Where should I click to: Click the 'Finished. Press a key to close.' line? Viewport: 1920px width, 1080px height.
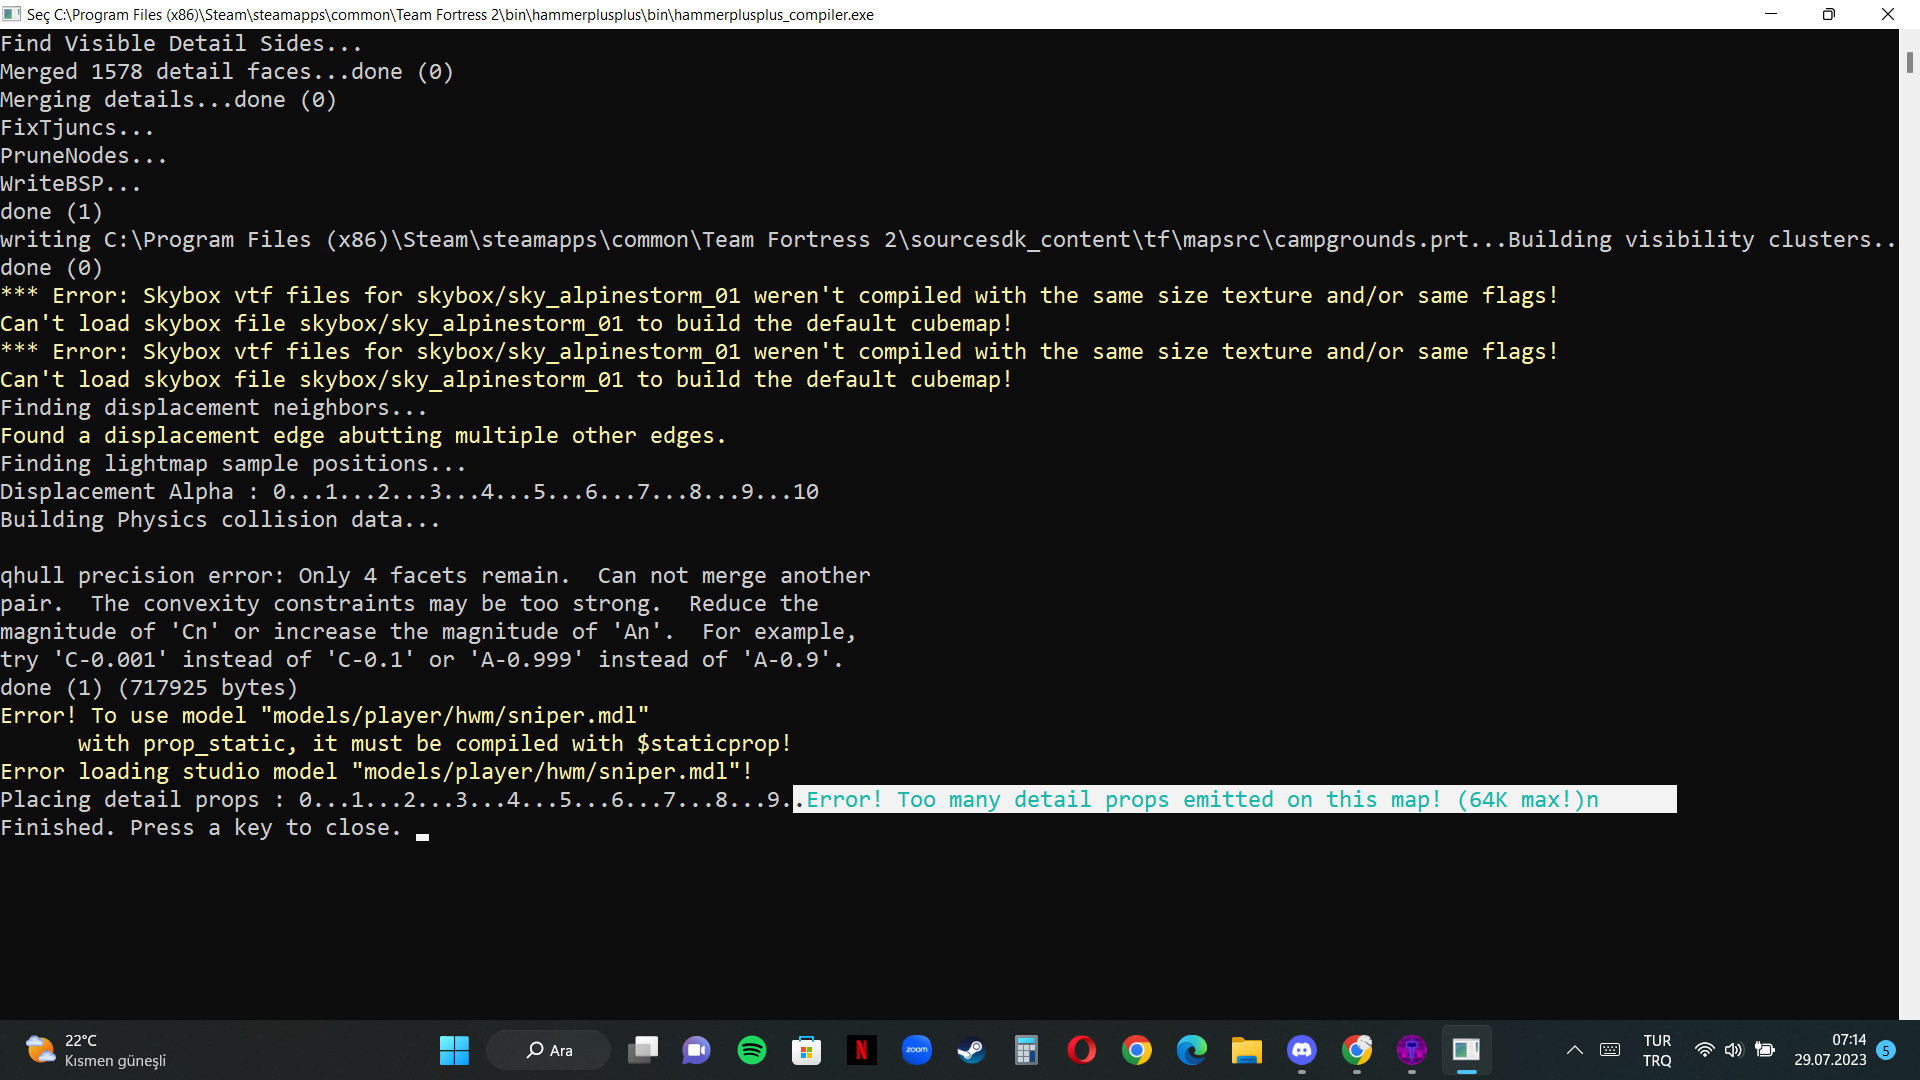point(201,828)
